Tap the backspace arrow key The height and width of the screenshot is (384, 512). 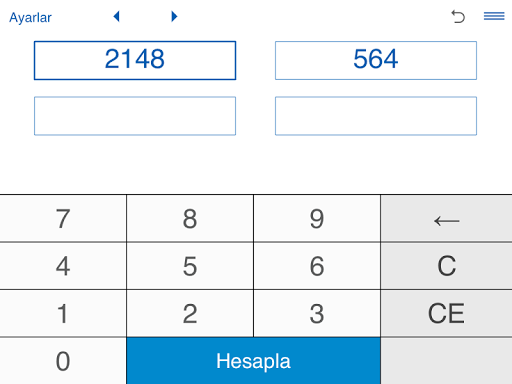446,219
